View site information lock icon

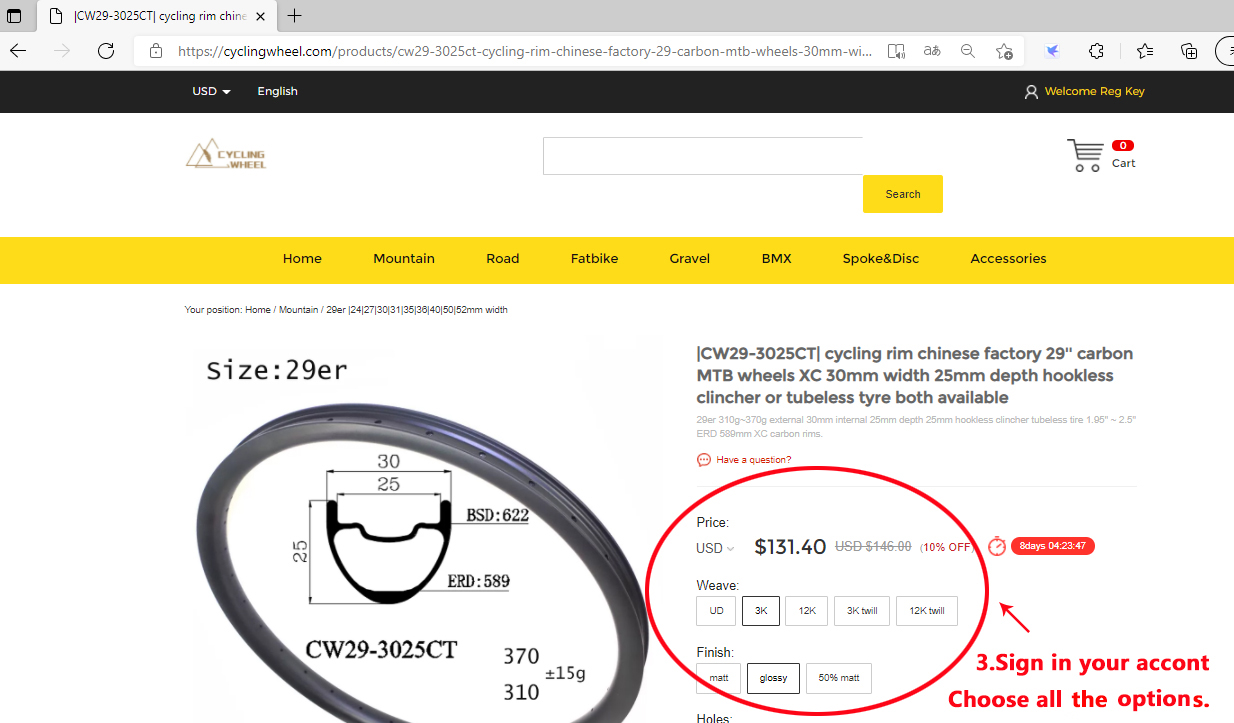click(155, 51)
